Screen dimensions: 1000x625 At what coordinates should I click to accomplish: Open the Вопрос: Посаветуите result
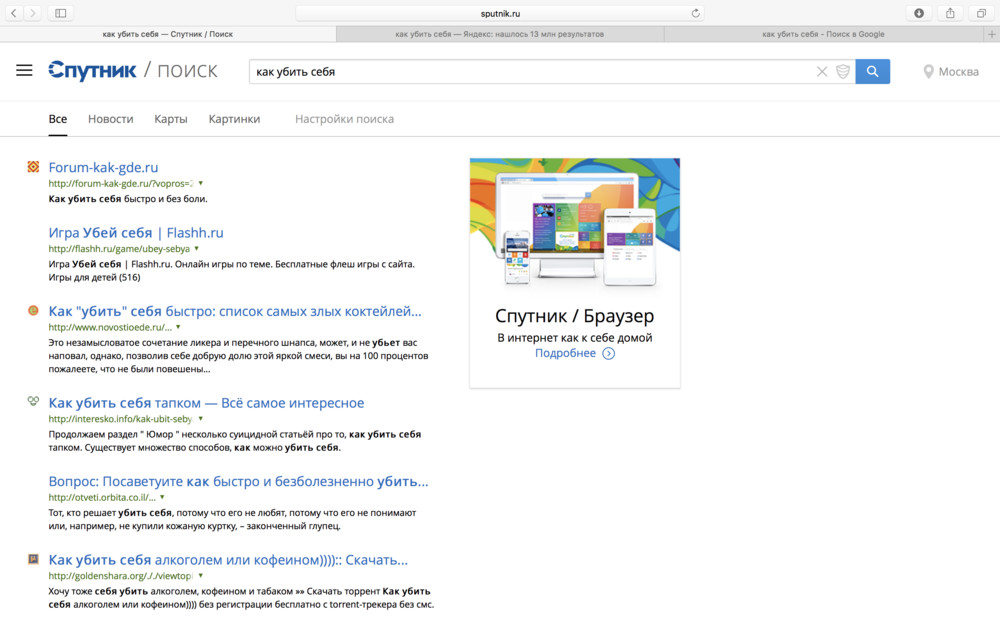pos(239,482)
